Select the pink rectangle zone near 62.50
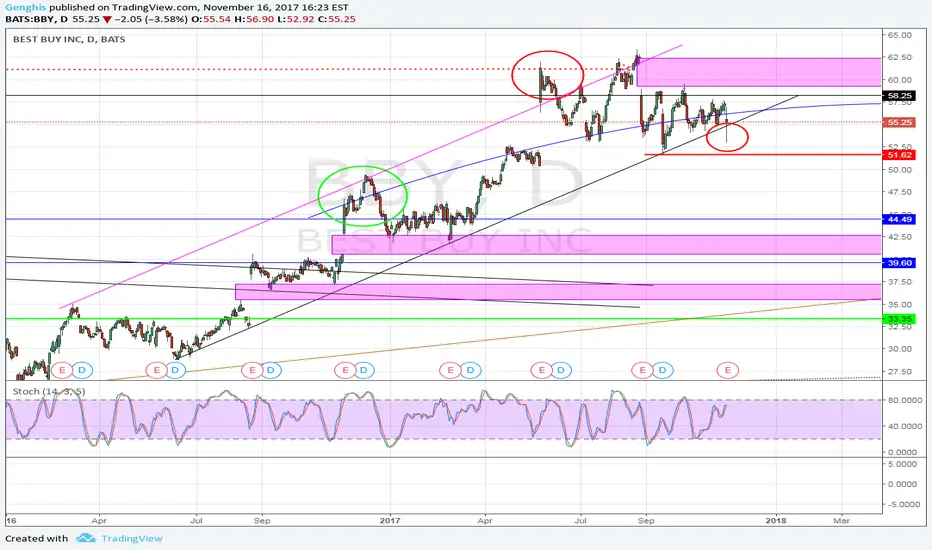Image resolution: width=932 pixels, height=550 pixels. (758, 72)
